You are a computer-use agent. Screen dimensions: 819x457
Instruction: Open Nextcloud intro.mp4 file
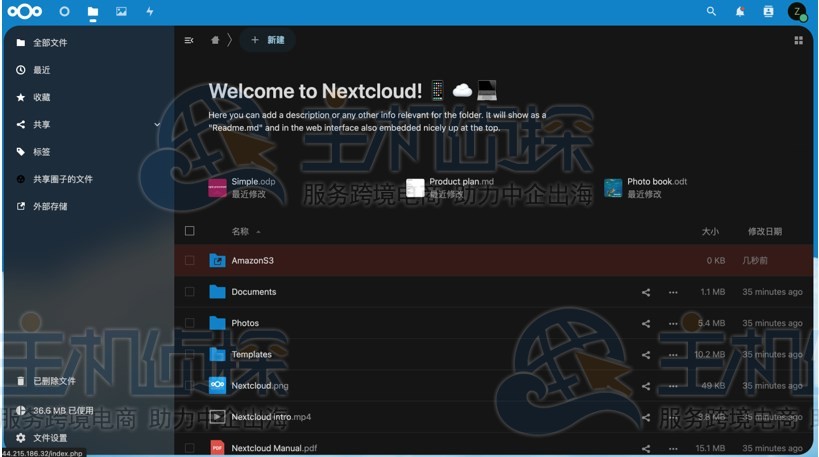coord(271,417)
